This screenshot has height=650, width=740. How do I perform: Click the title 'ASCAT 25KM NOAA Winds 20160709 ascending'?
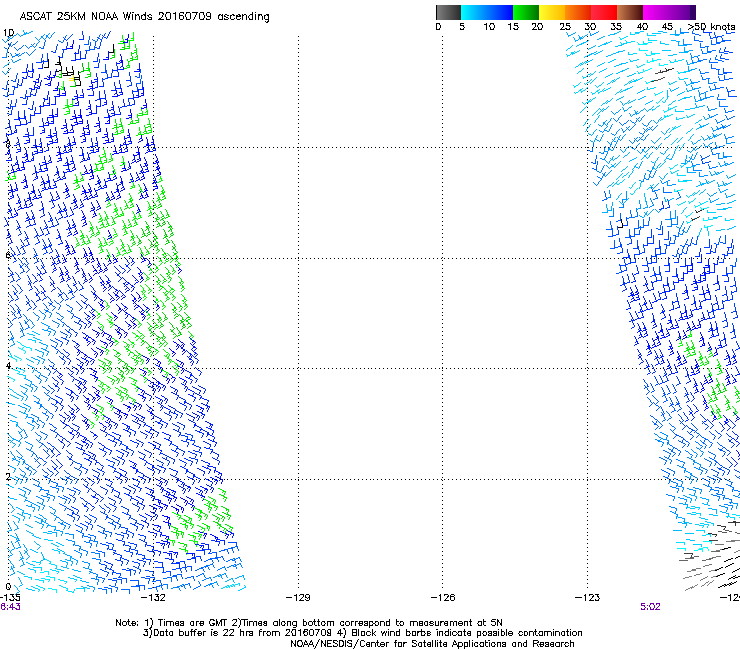pyautogui.click(x=144, y=17)
